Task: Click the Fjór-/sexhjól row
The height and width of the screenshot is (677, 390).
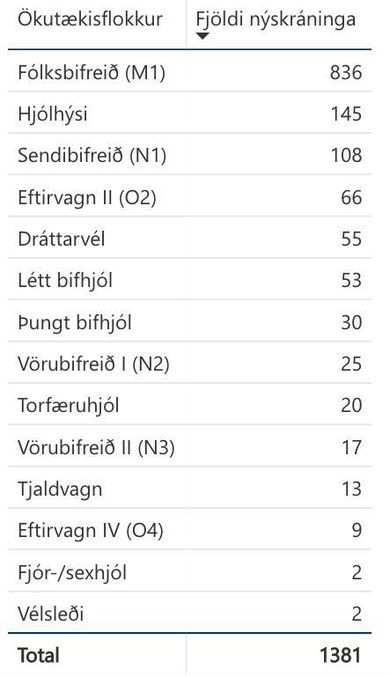Action: pos(190,573)
